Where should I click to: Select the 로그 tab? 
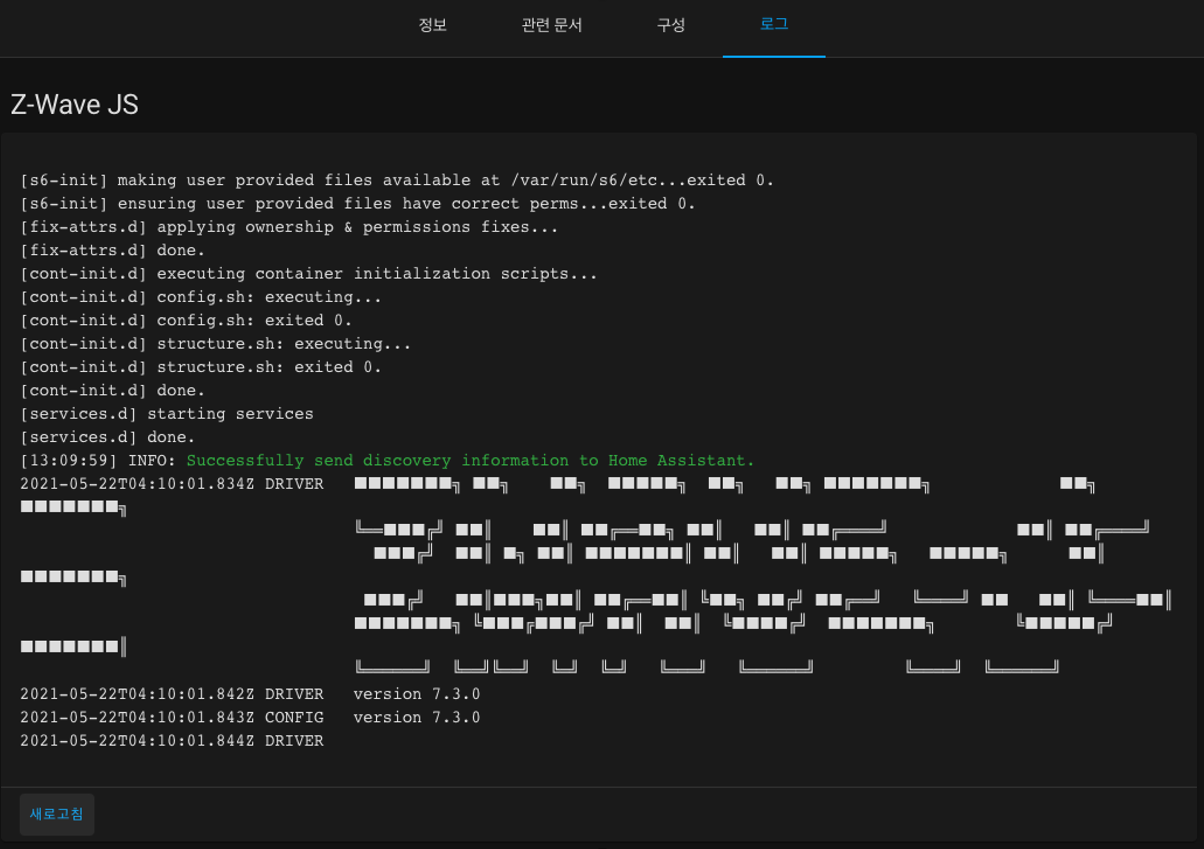774,26
